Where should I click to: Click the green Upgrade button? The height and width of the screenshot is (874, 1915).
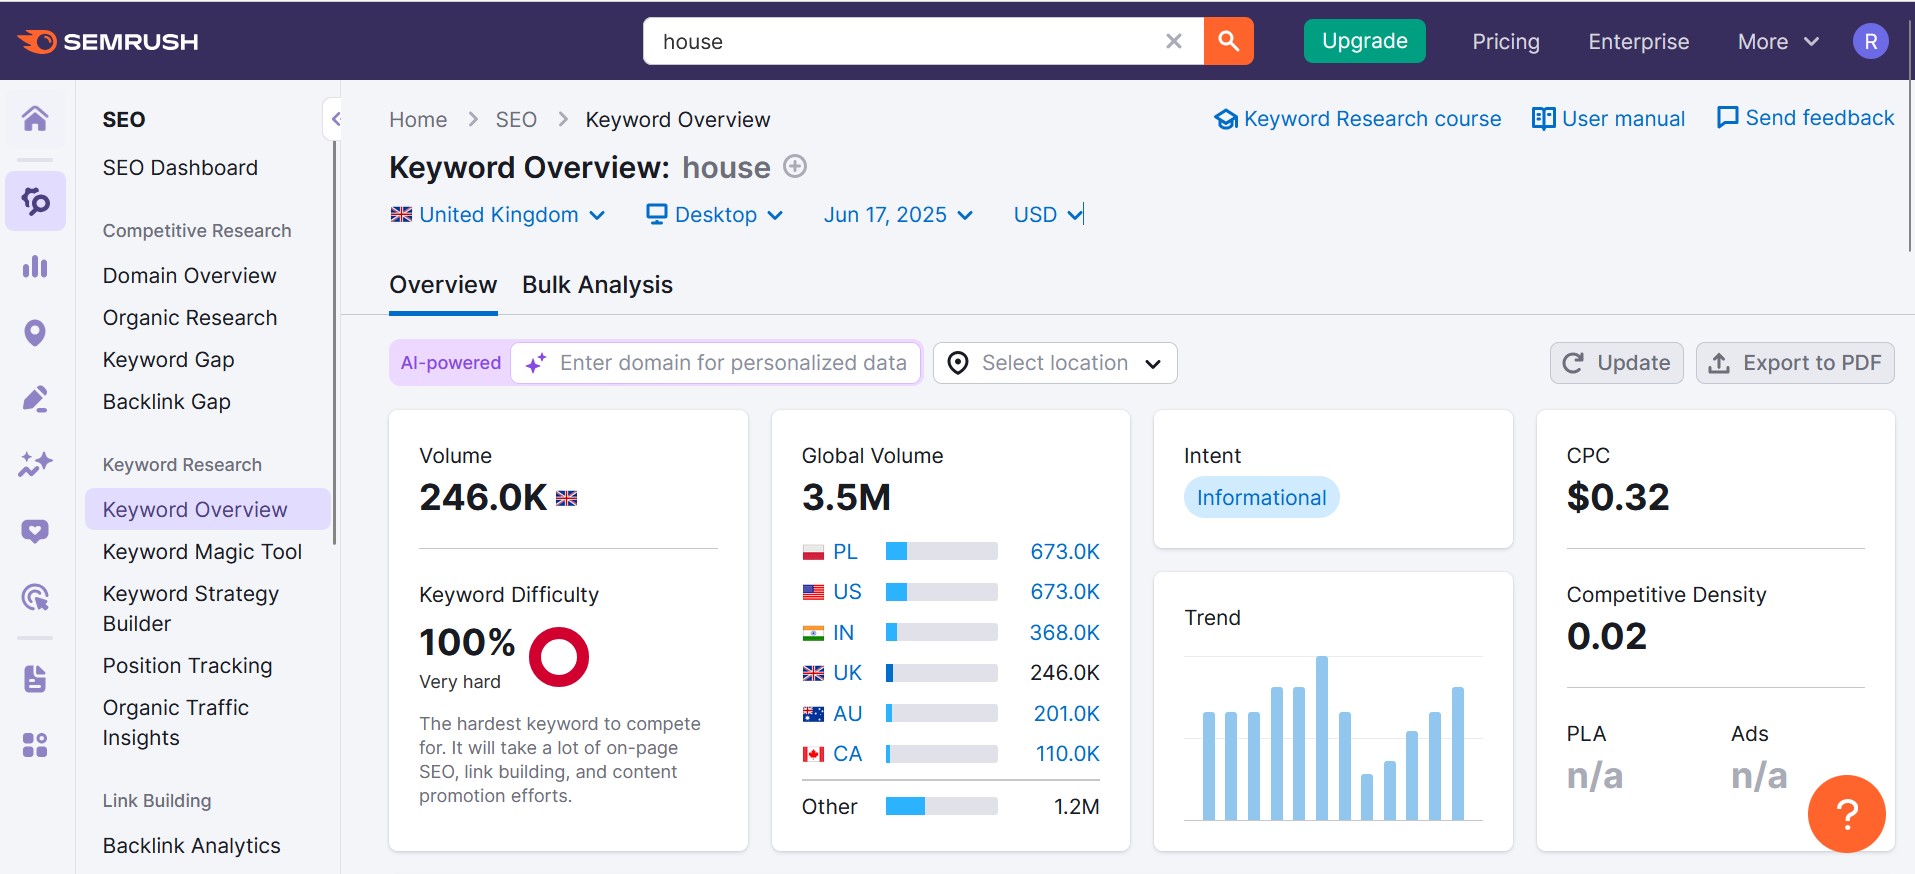pyautogui.click(x=1364, y=41)
